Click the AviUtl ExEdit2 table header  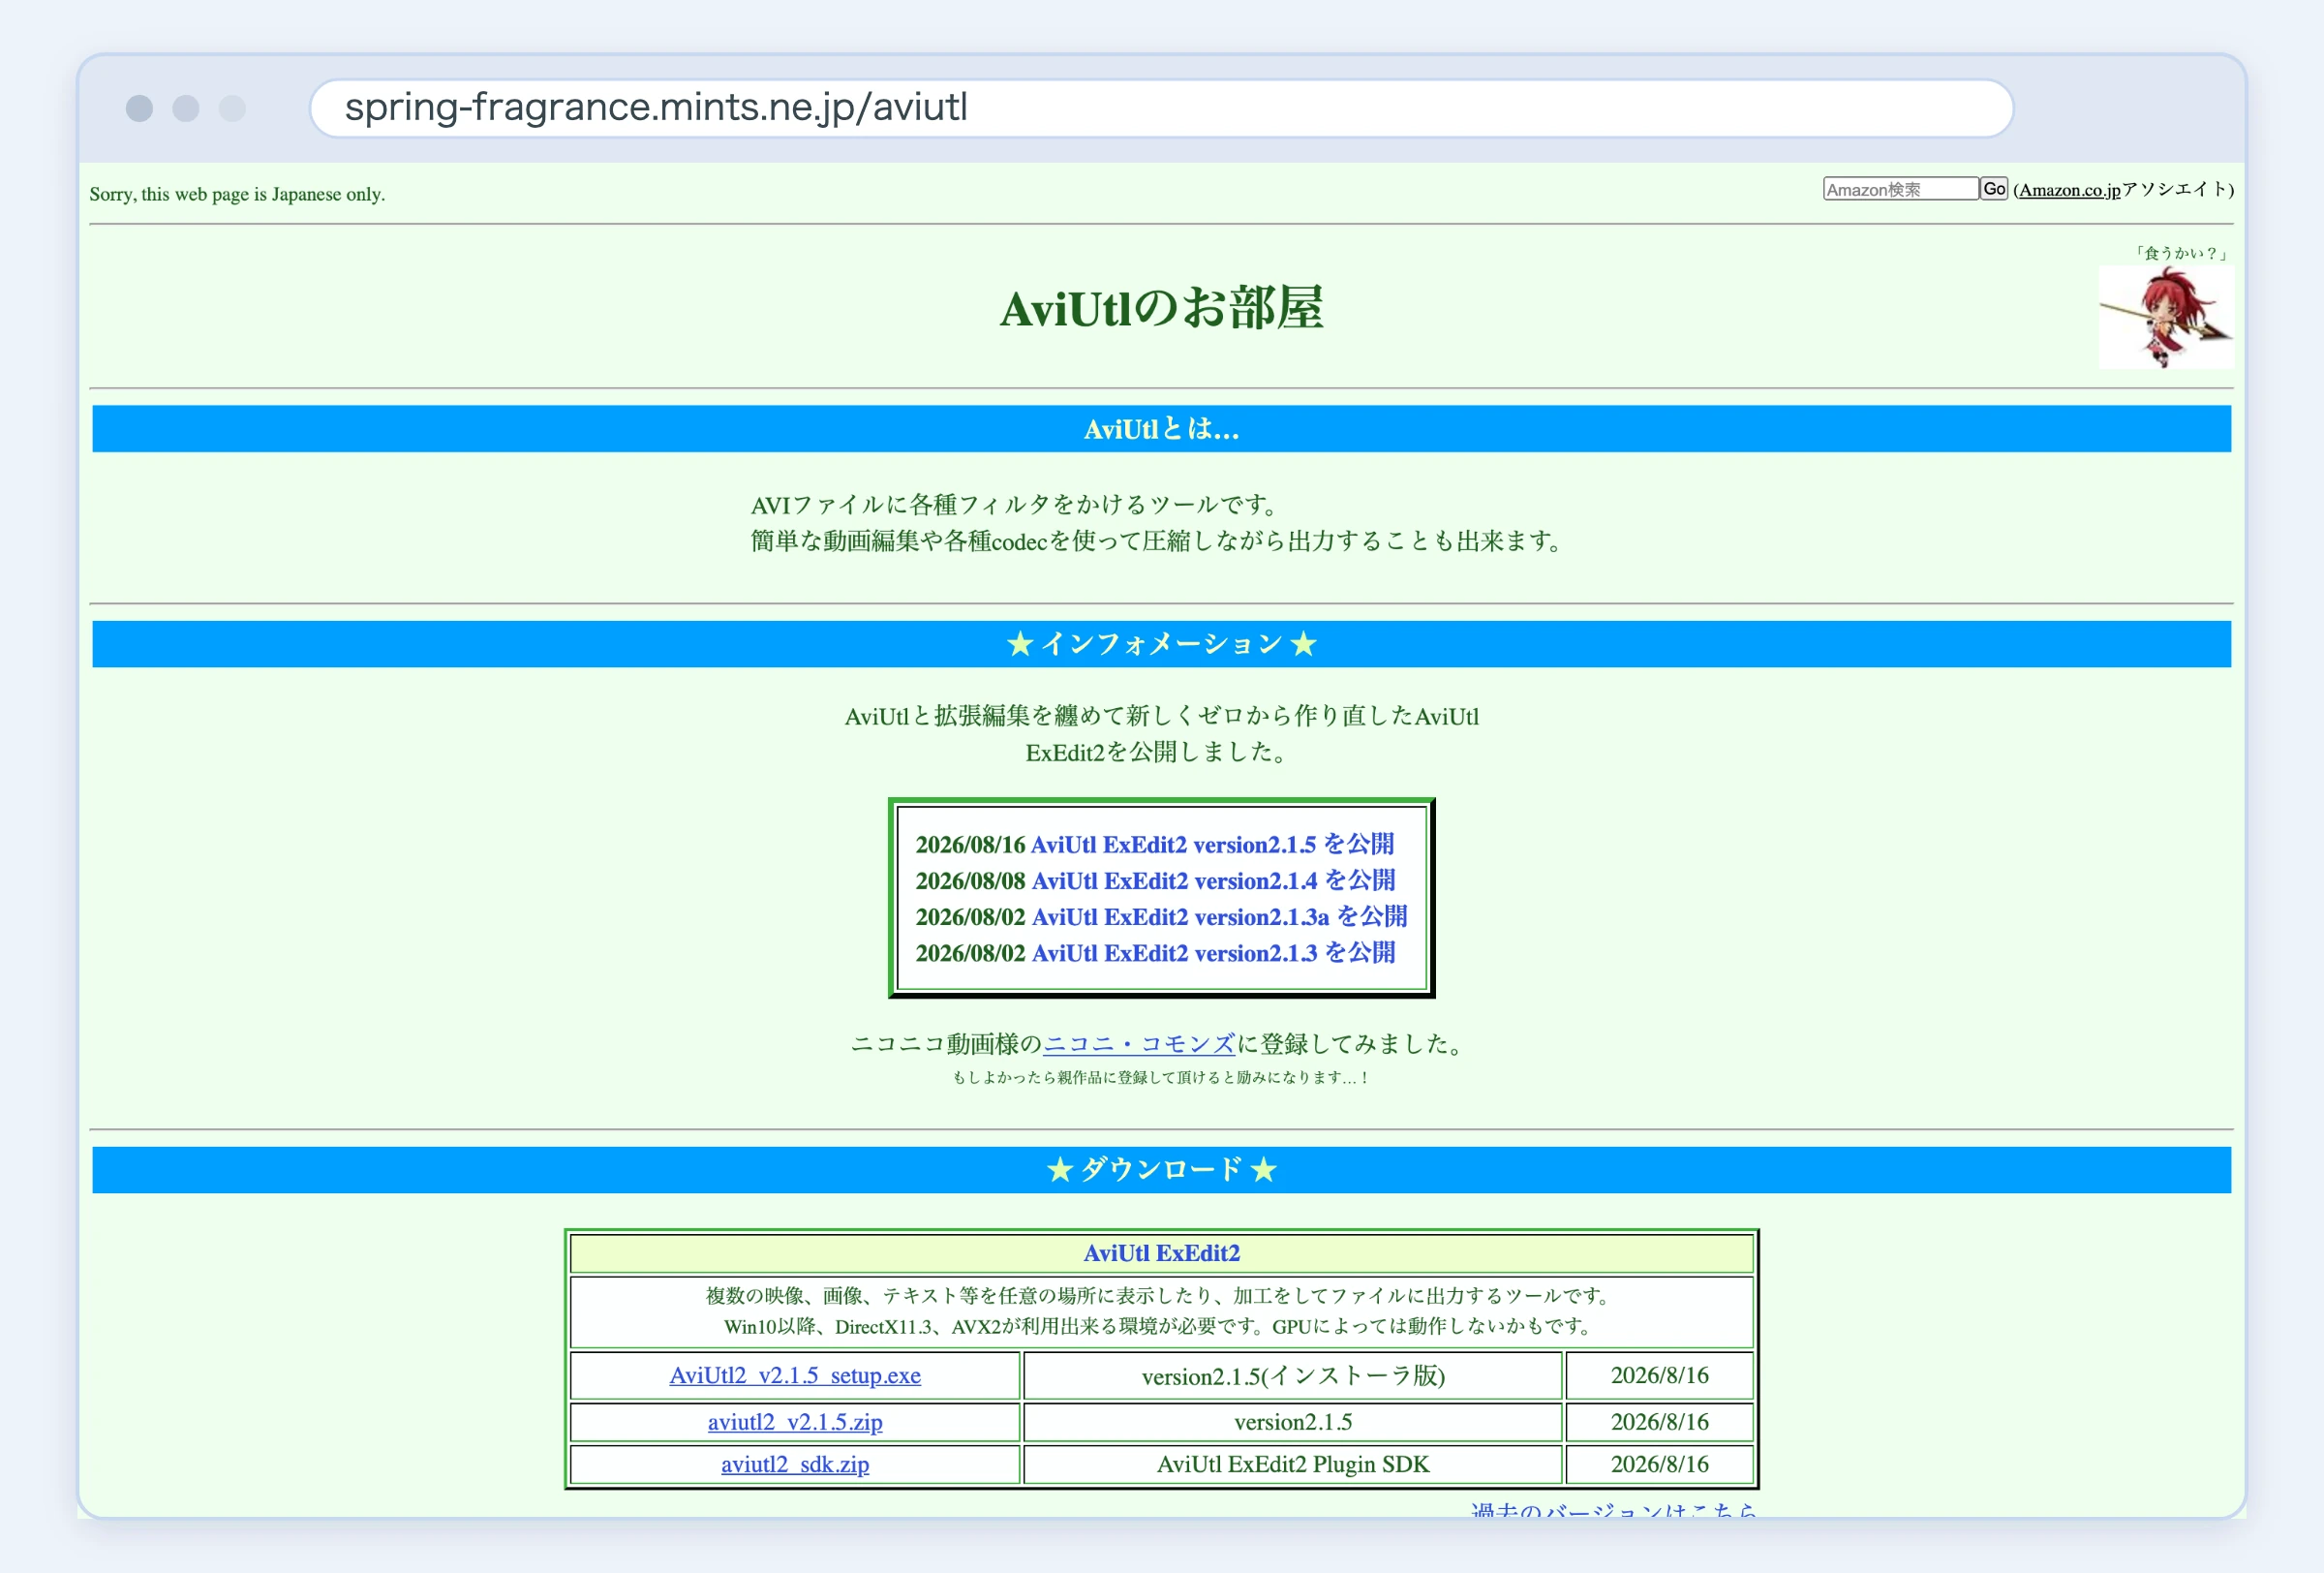(1162, 1253)
